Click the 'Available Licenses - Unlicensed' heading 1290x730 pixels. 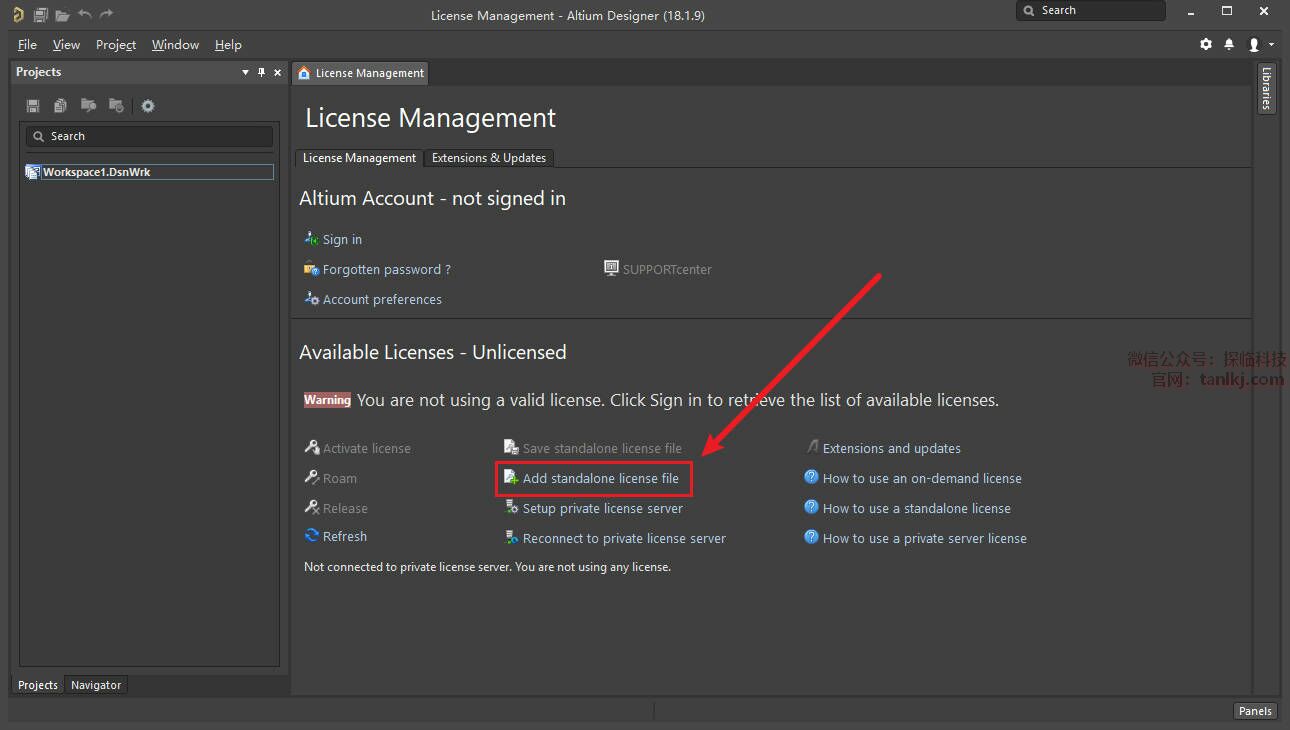click(x=433, y=352)
